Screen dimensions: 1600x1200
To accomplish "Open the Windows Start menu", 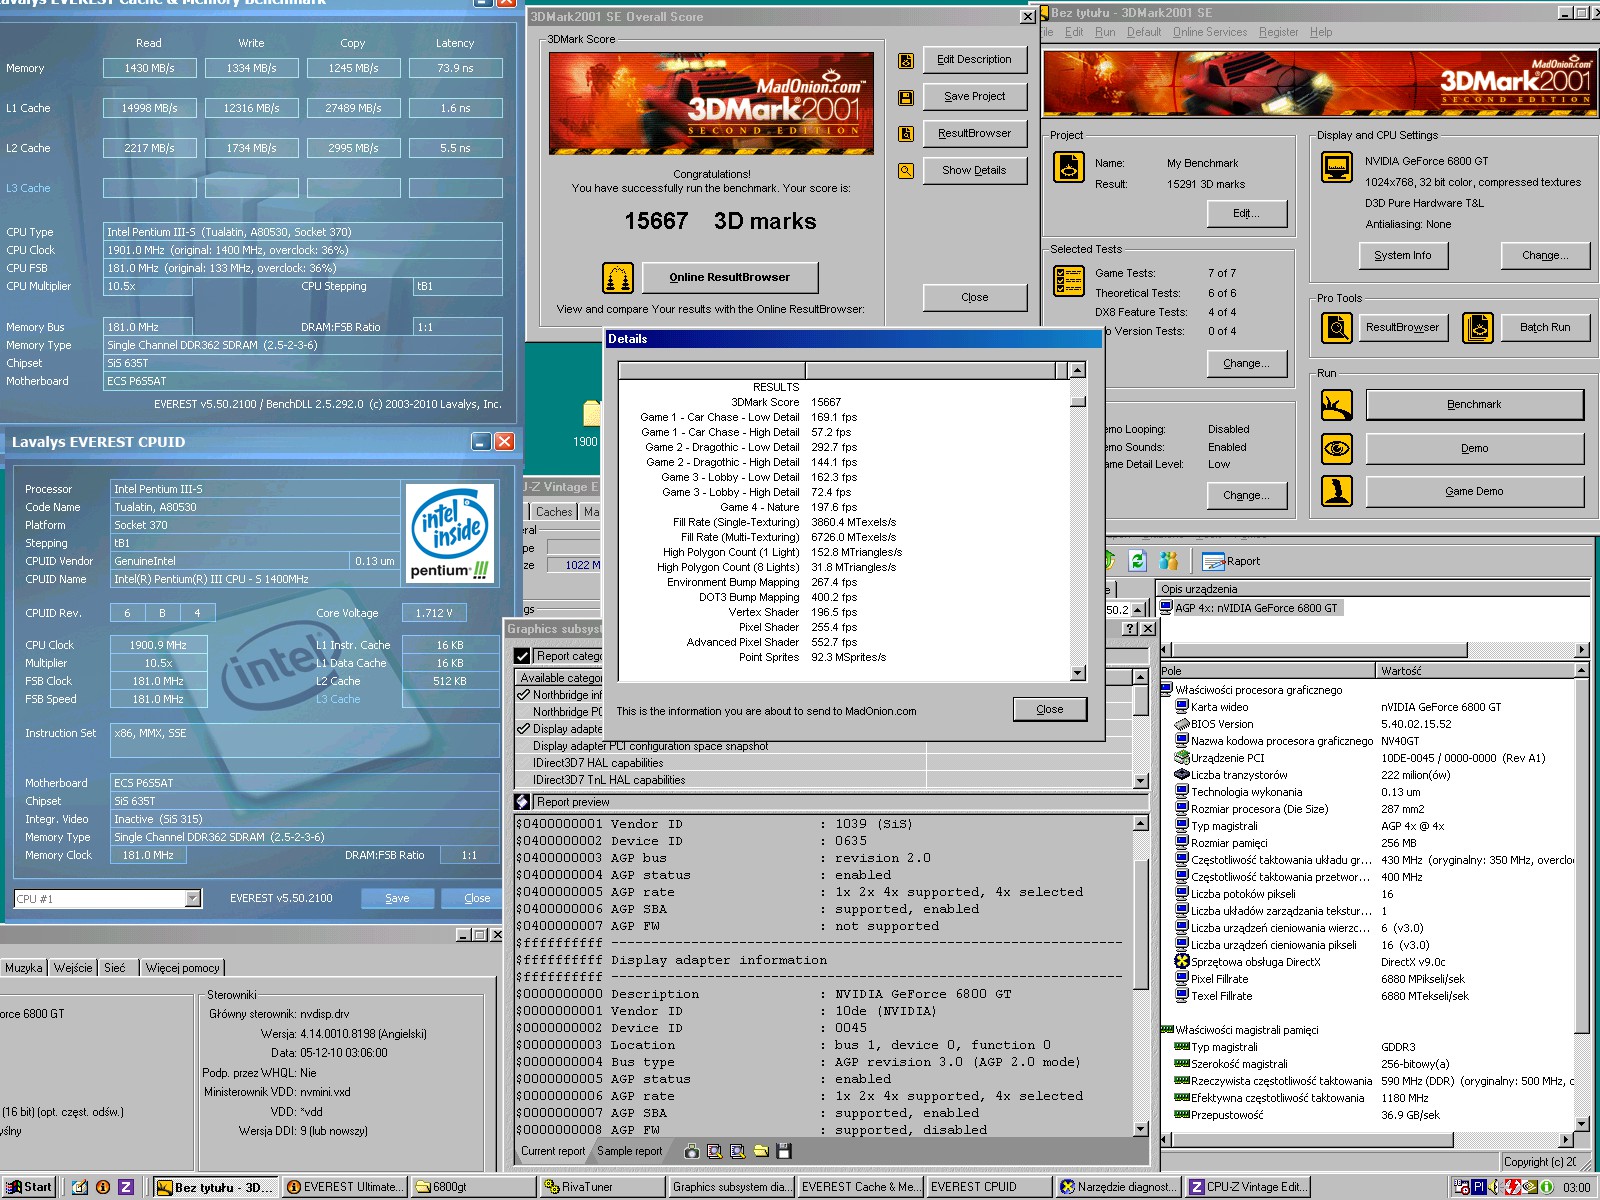I will pos(29,1187).
